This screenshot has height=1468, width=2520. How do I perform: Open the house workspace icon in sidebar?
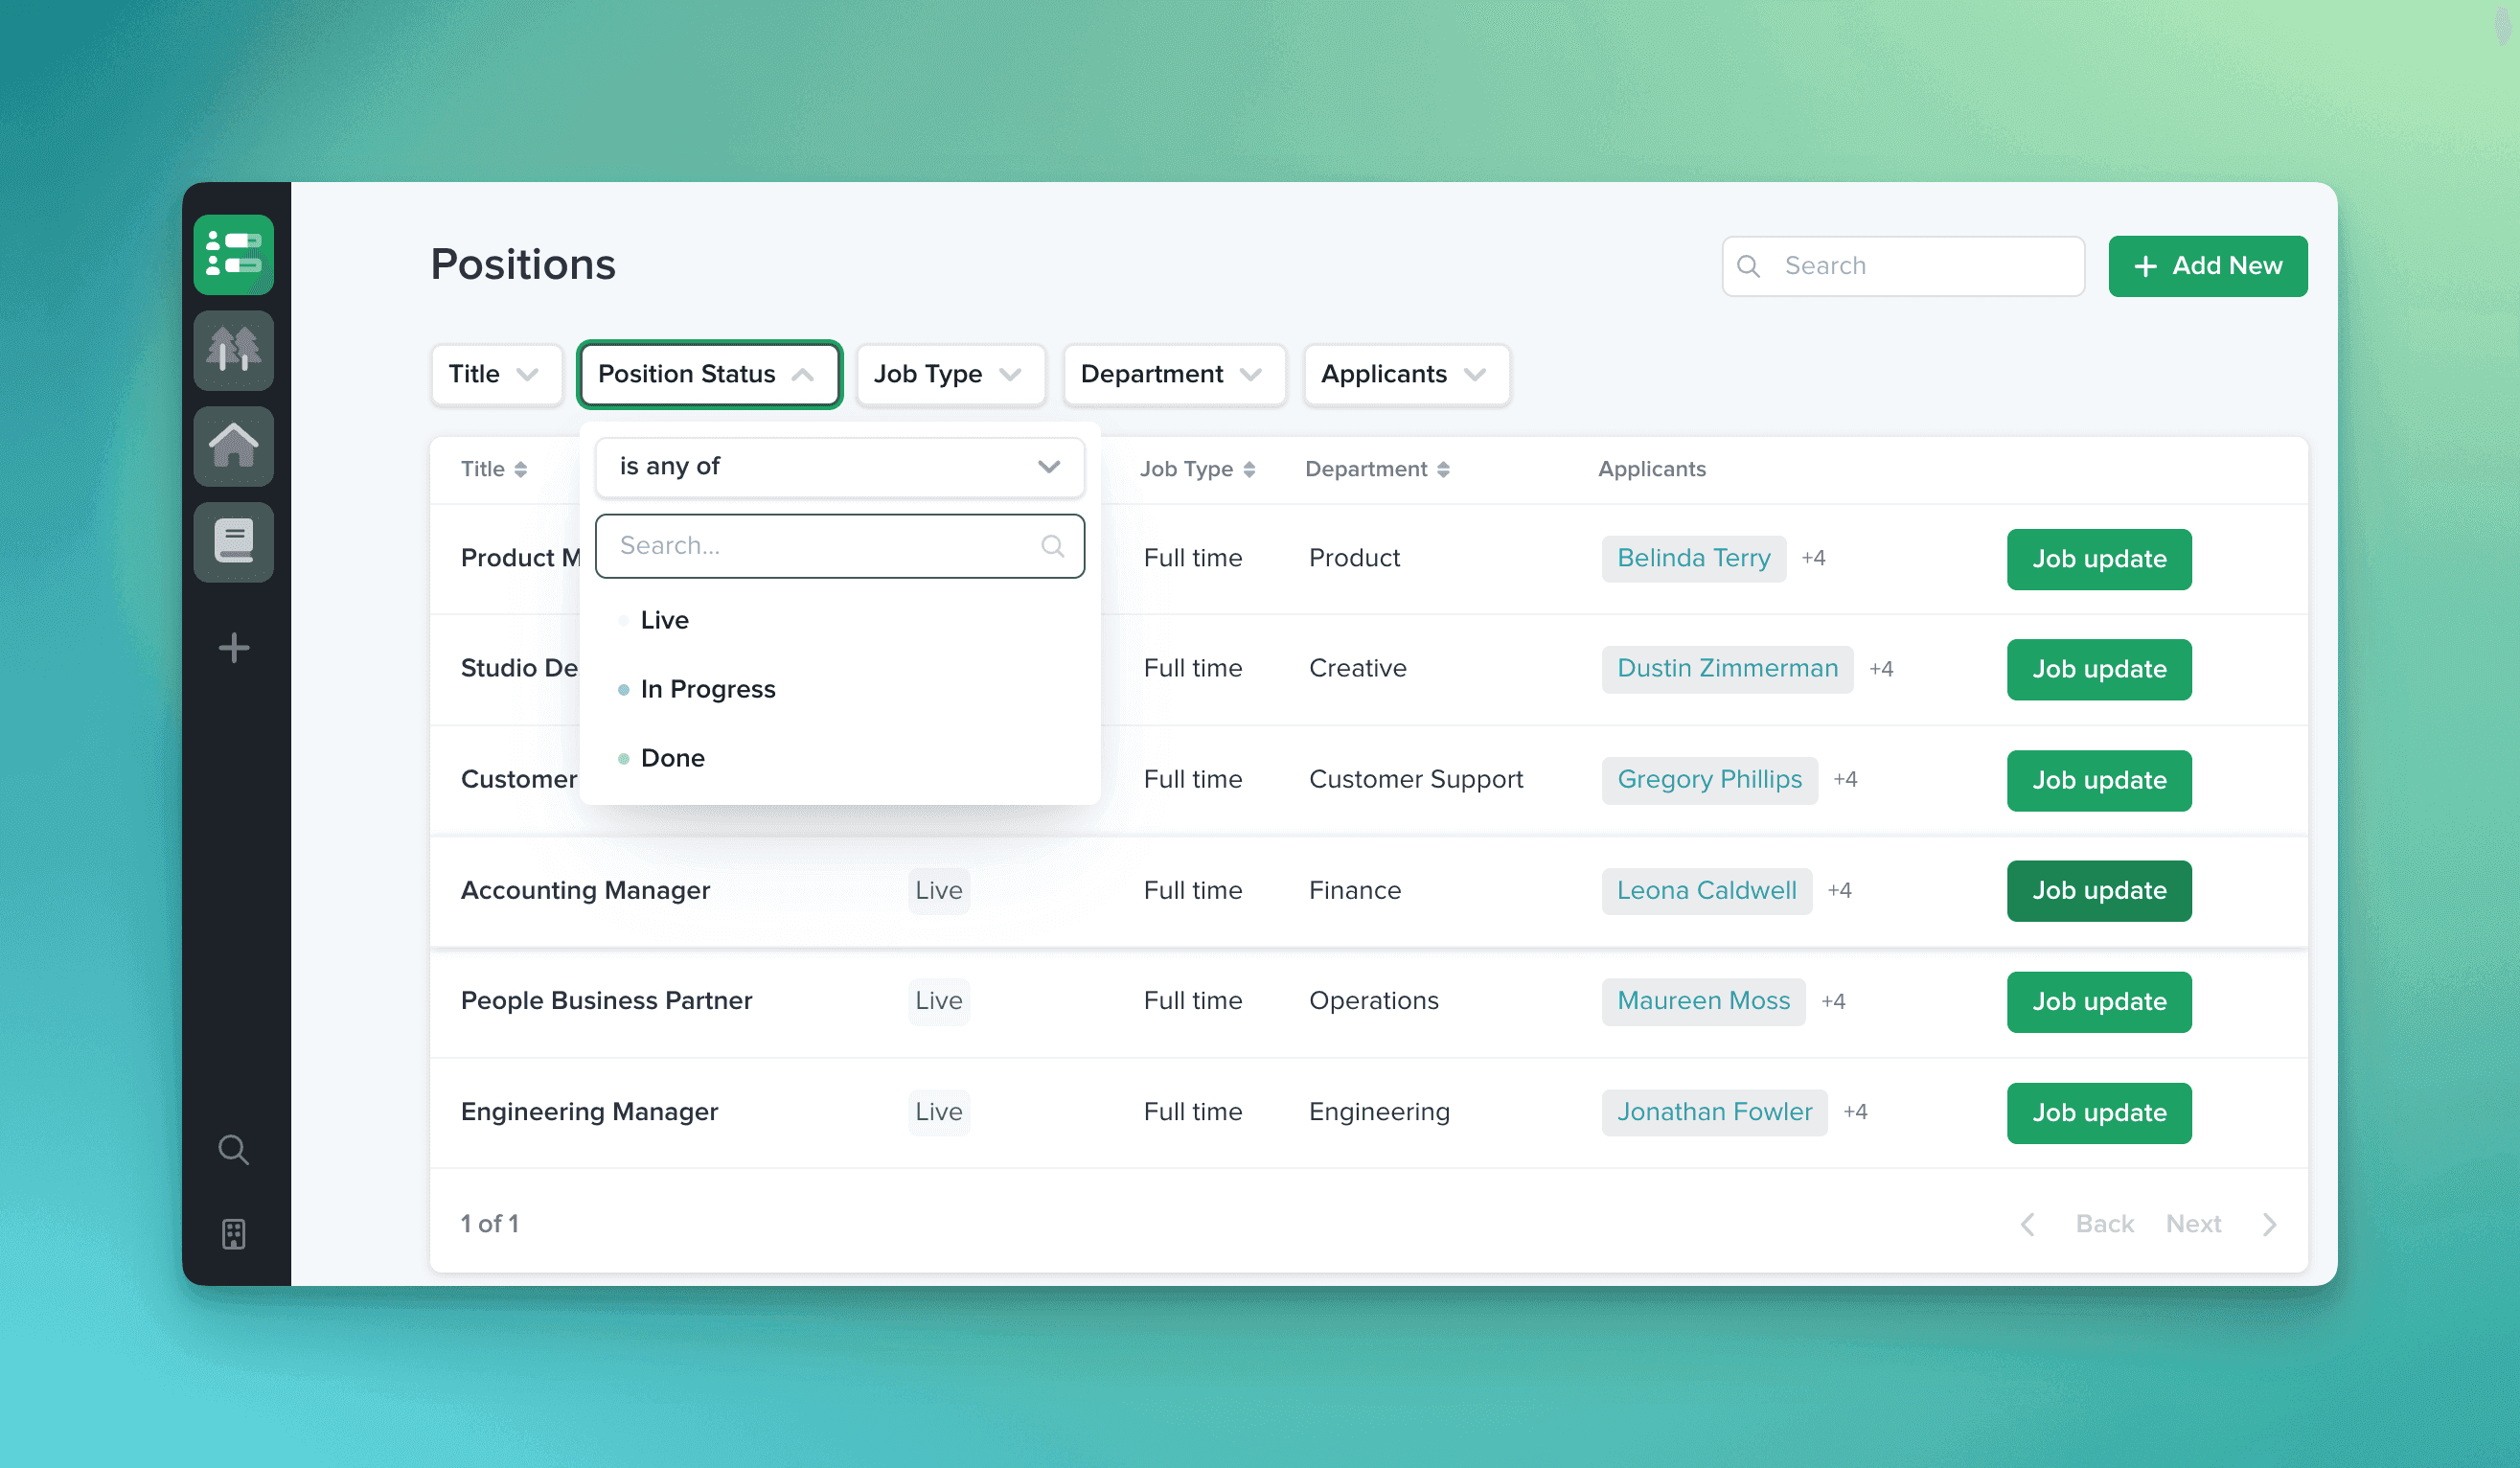pyautogui.click(x=233, y=446)
